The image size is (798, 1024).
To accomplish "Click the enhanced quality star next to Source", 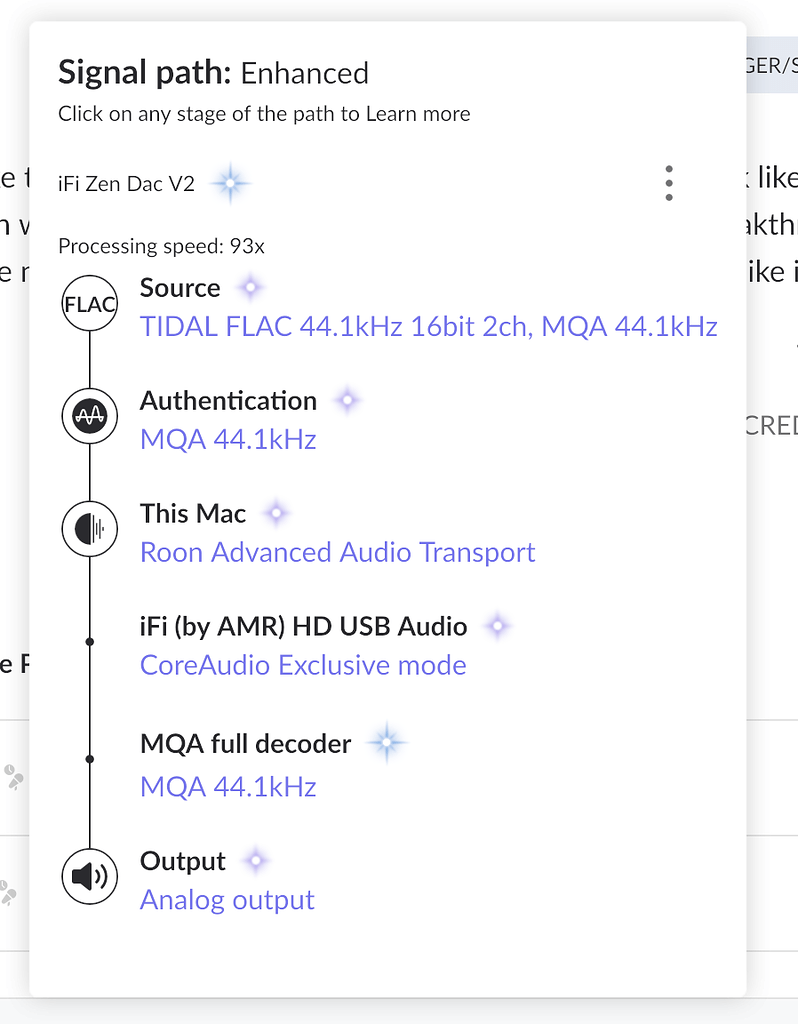I will (250, 286).
